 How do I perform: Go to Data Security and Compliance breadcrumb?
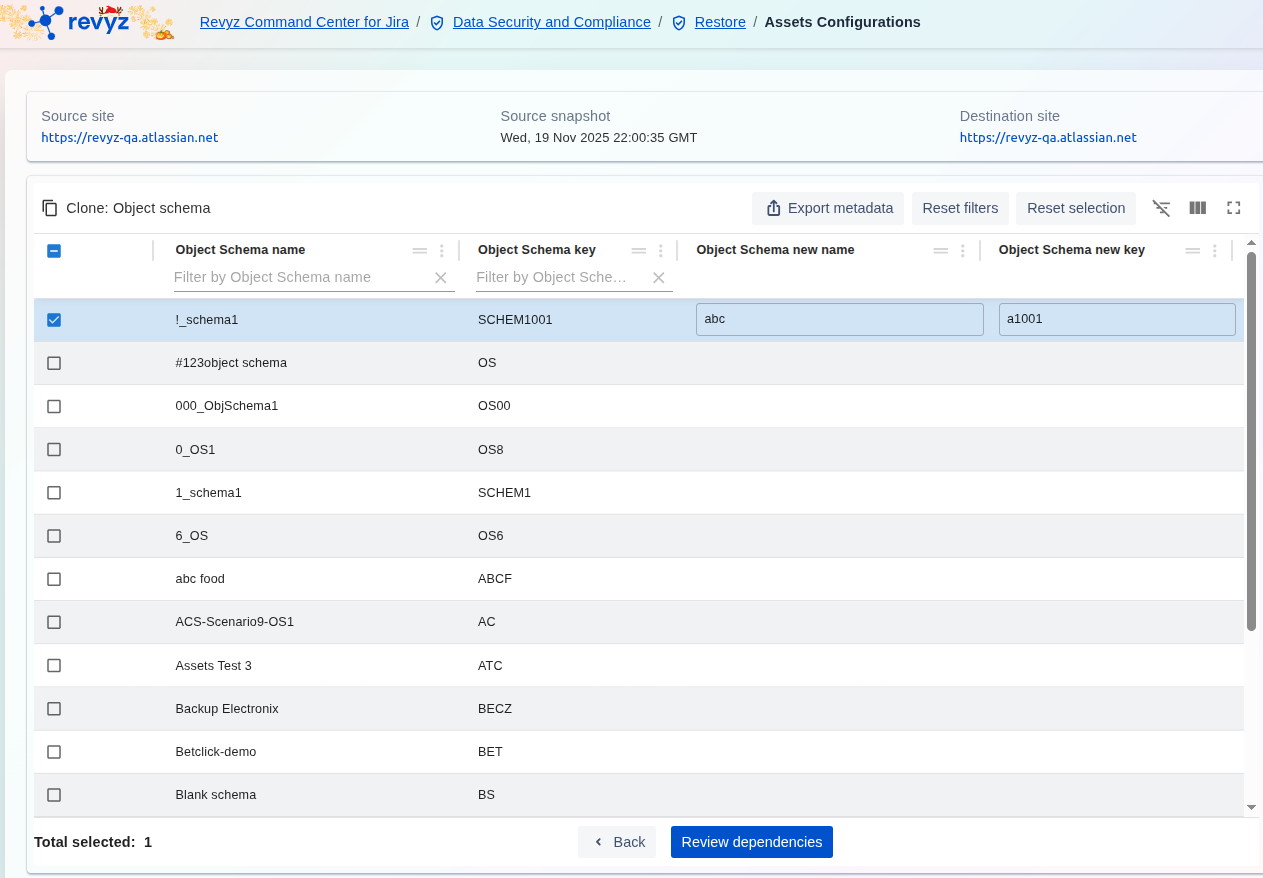[551, 22]
